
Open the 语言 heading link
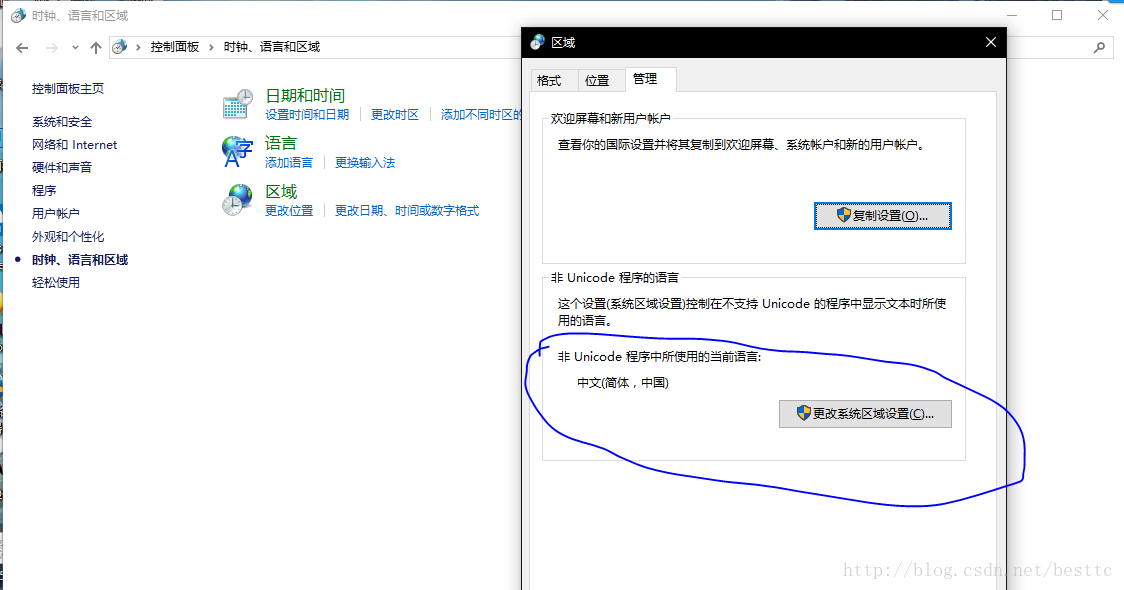pyautogui.click(x=281, y=143)
